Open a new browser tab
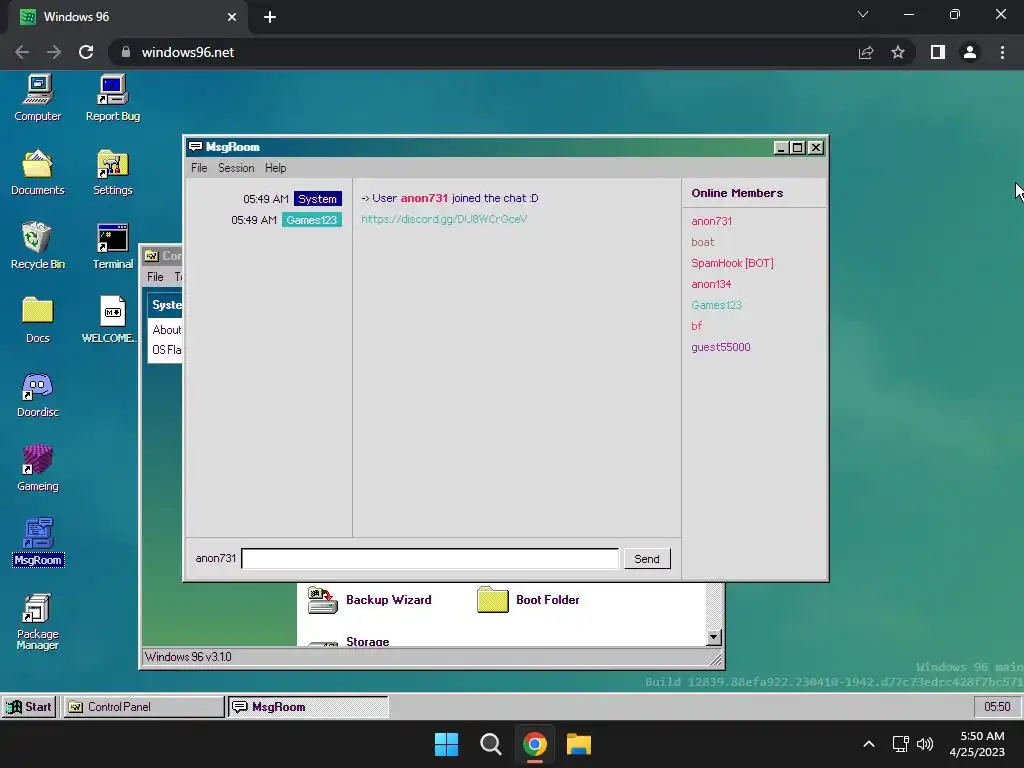1024x768 pixels. (270, 17)
